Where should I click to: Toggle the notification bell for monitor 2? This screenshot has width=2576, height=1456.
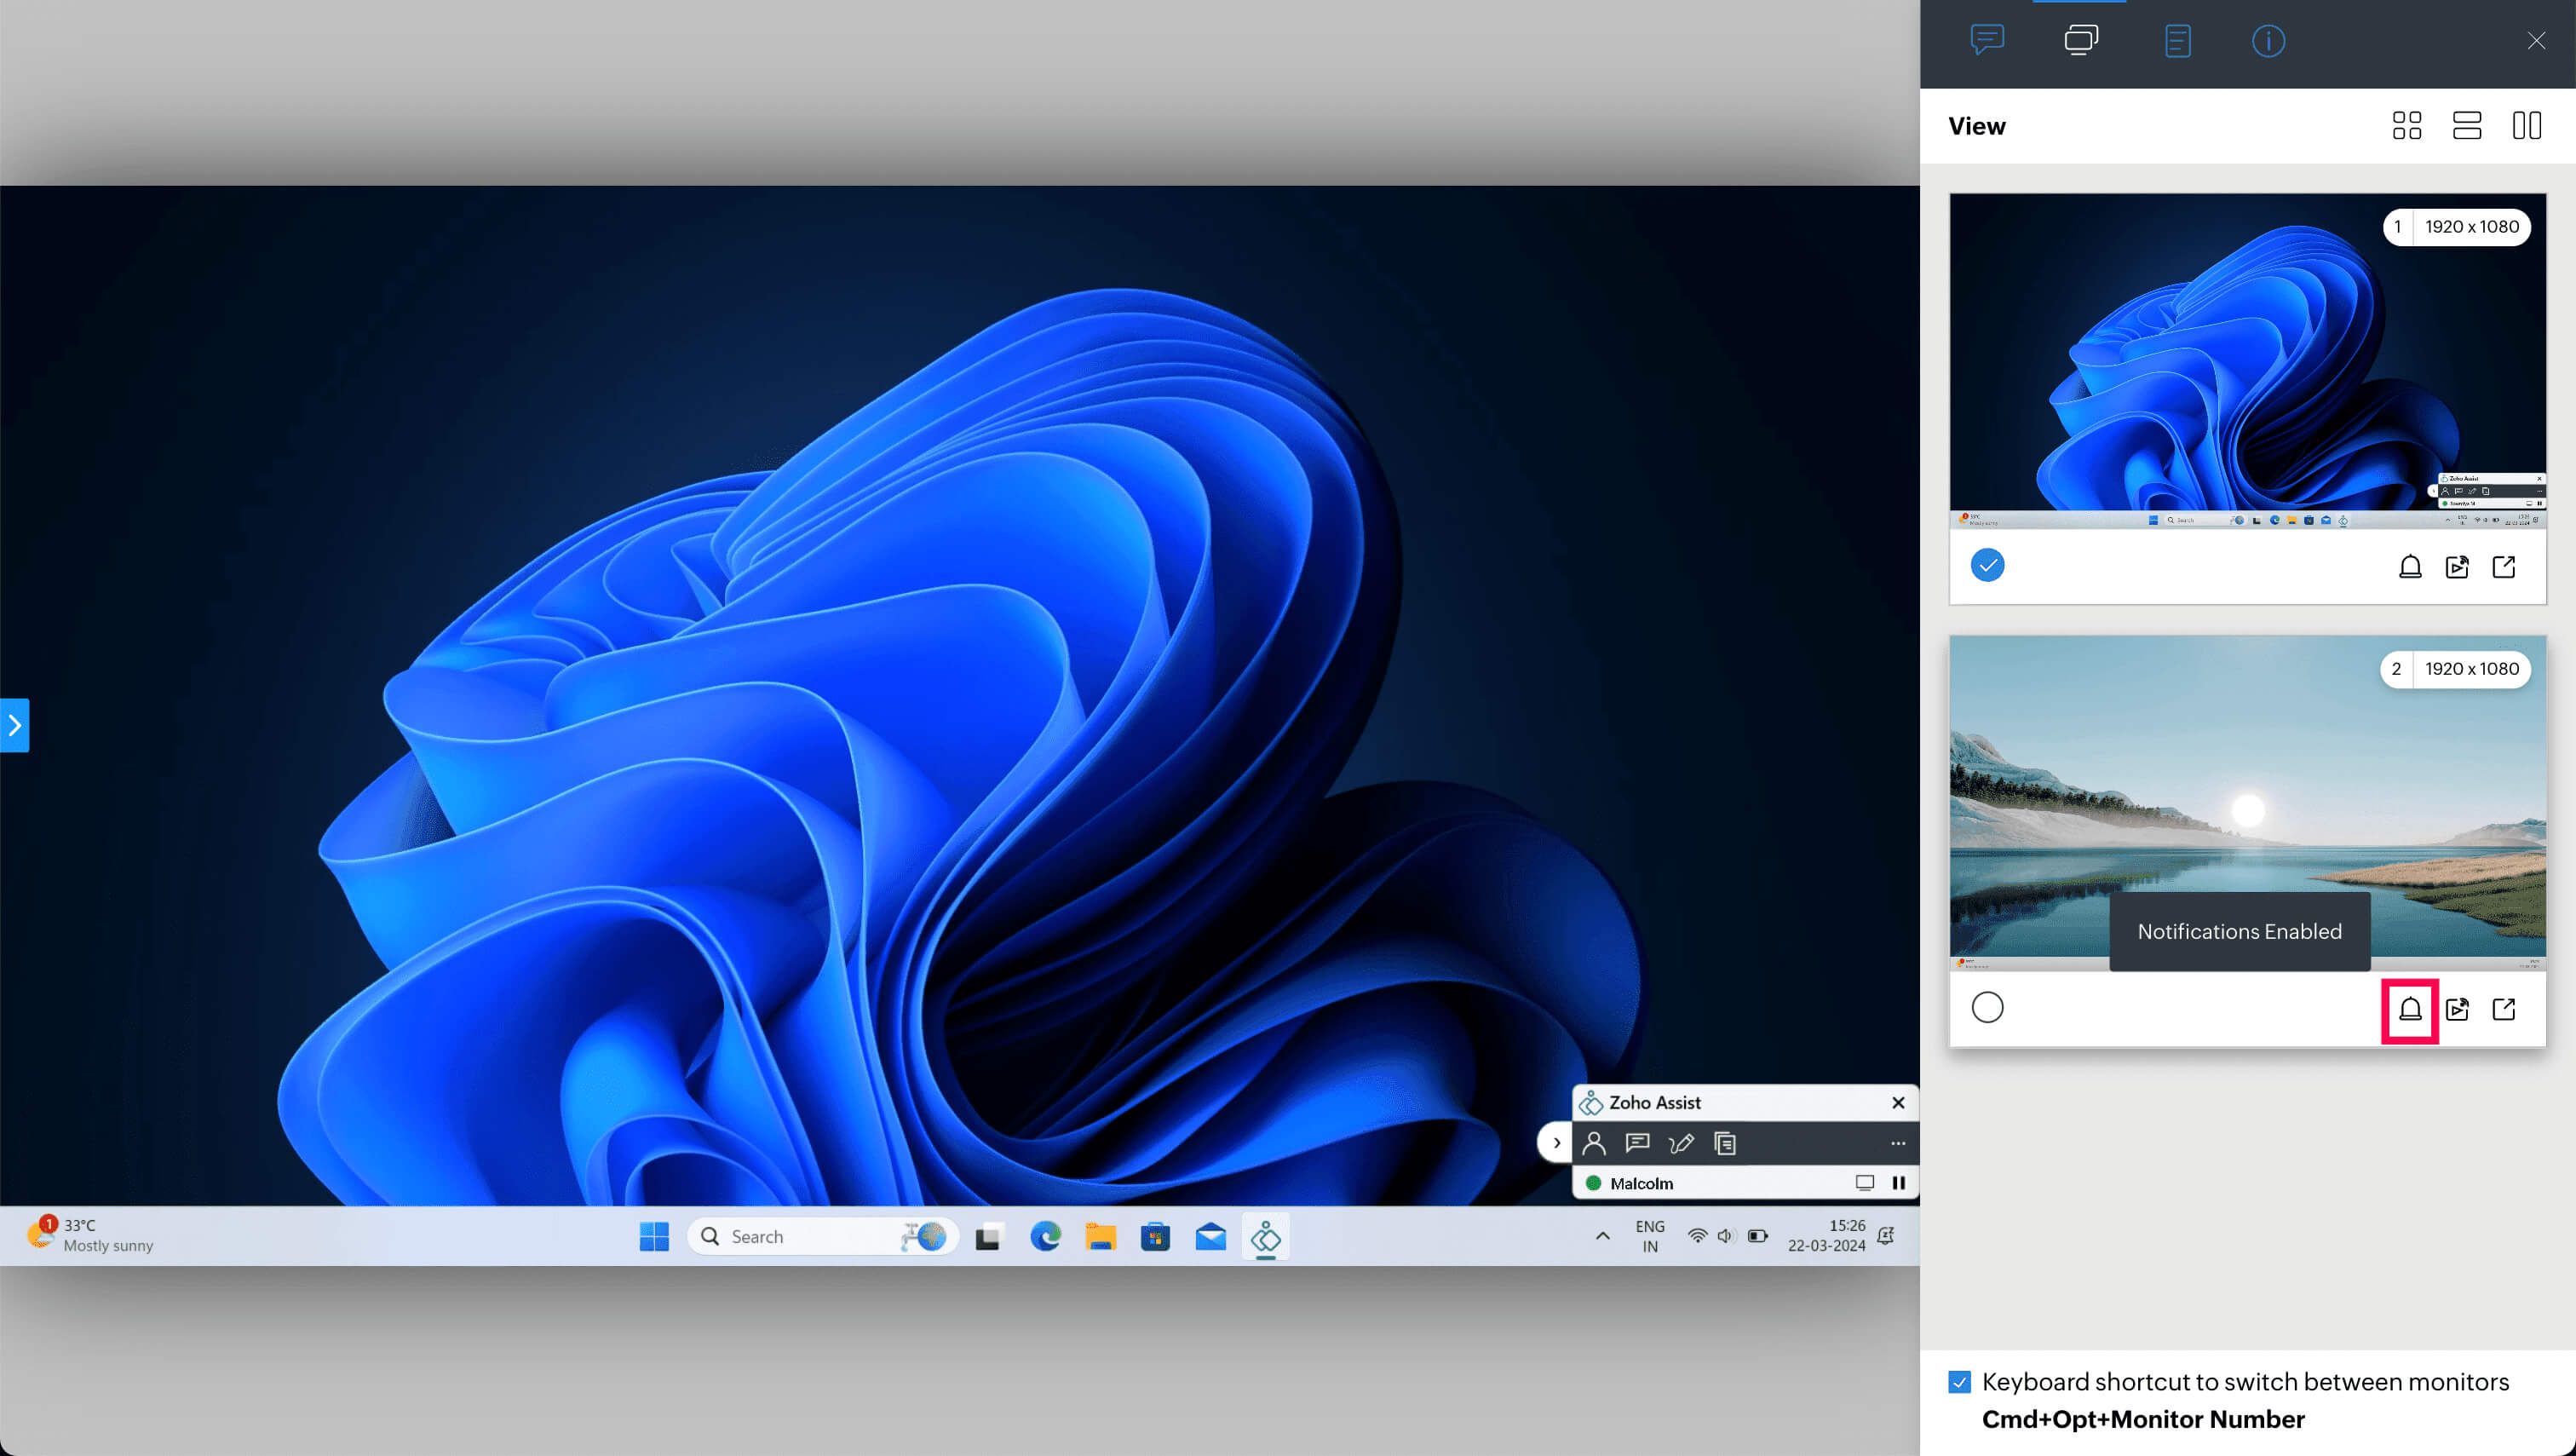tap(2409, 1009)
